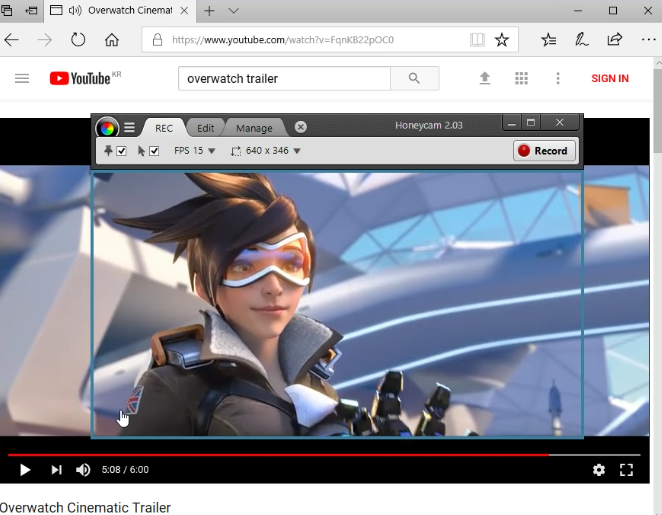
Task: Show tab previews chevron in Edge
Action: (233, 11)
